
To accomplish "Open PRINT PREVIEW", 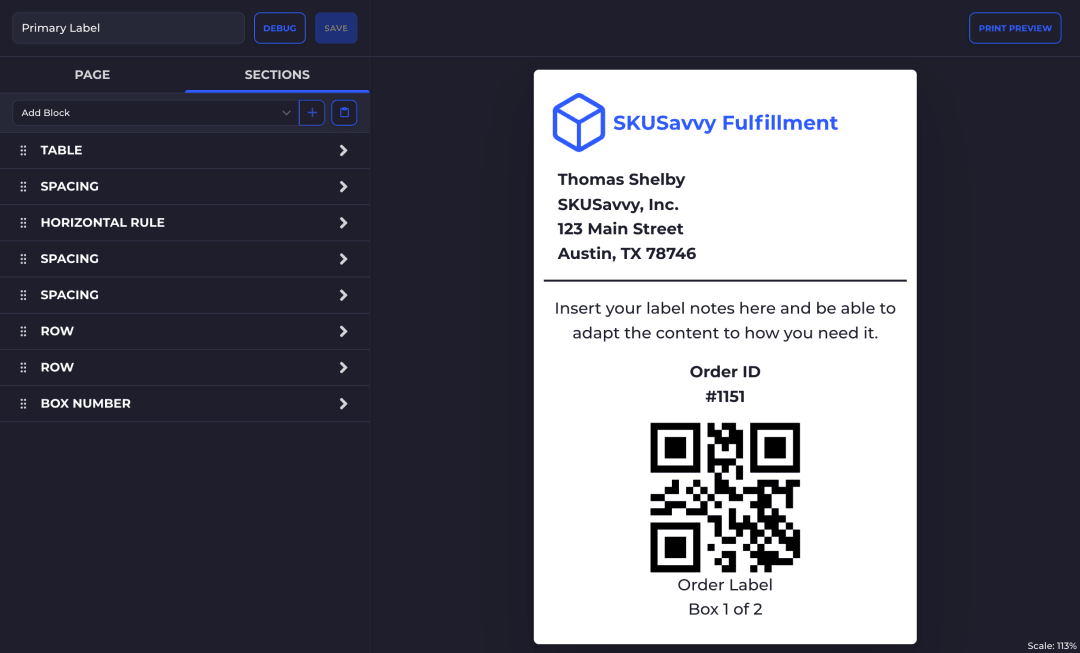I will tap(1015, 28).
